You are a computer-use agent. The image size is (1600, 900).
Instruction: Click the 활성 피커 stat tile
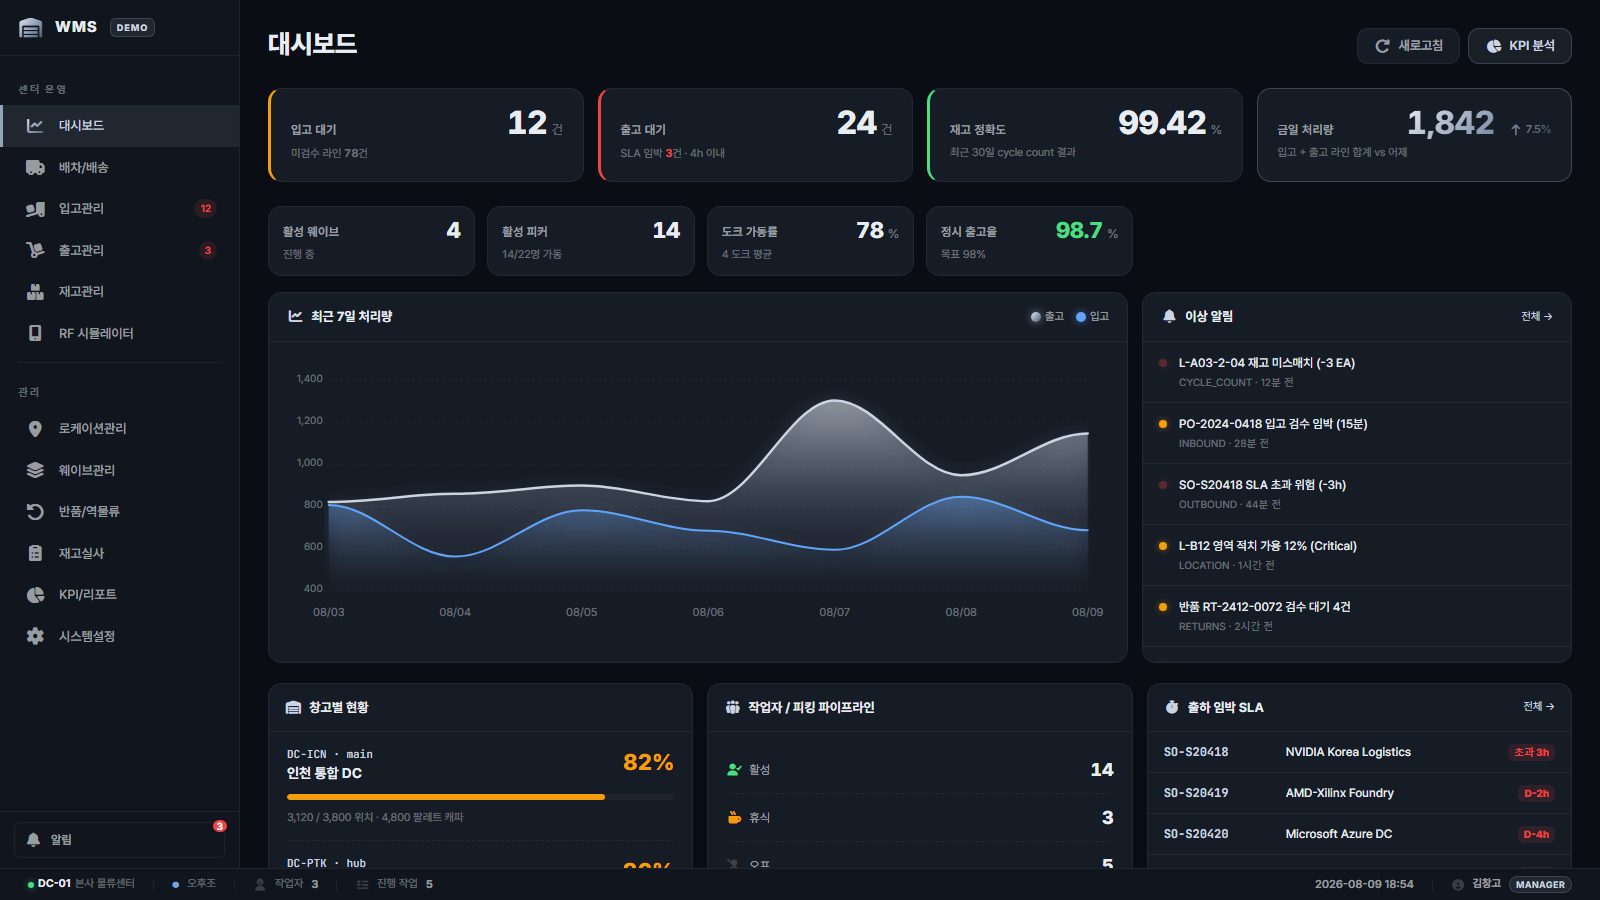click(x=591, y=241)
